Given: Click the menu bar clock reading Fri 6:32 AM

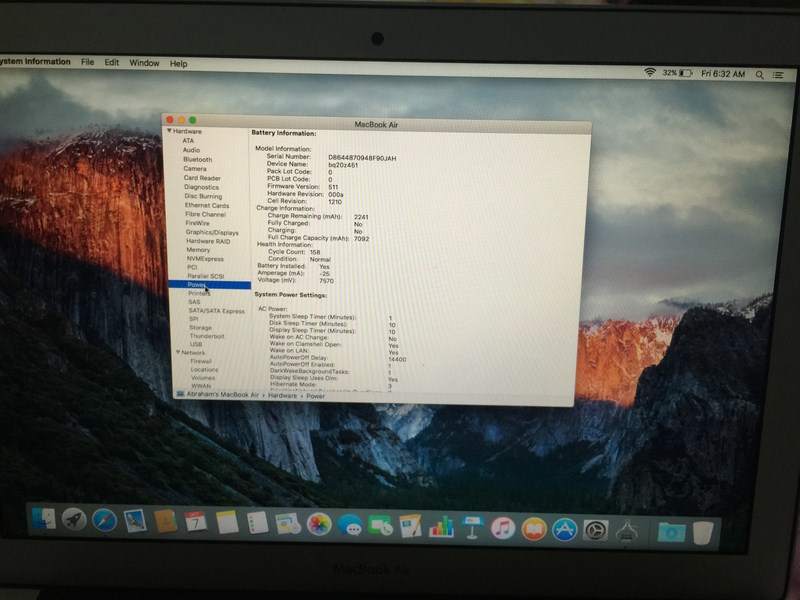Looking at the screenshot, I should click(723, 74).
